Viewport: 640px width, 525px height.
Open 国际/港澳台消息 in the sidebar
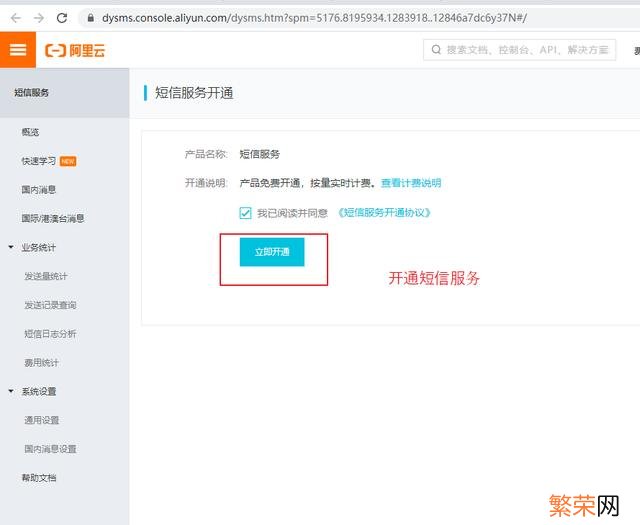click(x=53, y=218)
